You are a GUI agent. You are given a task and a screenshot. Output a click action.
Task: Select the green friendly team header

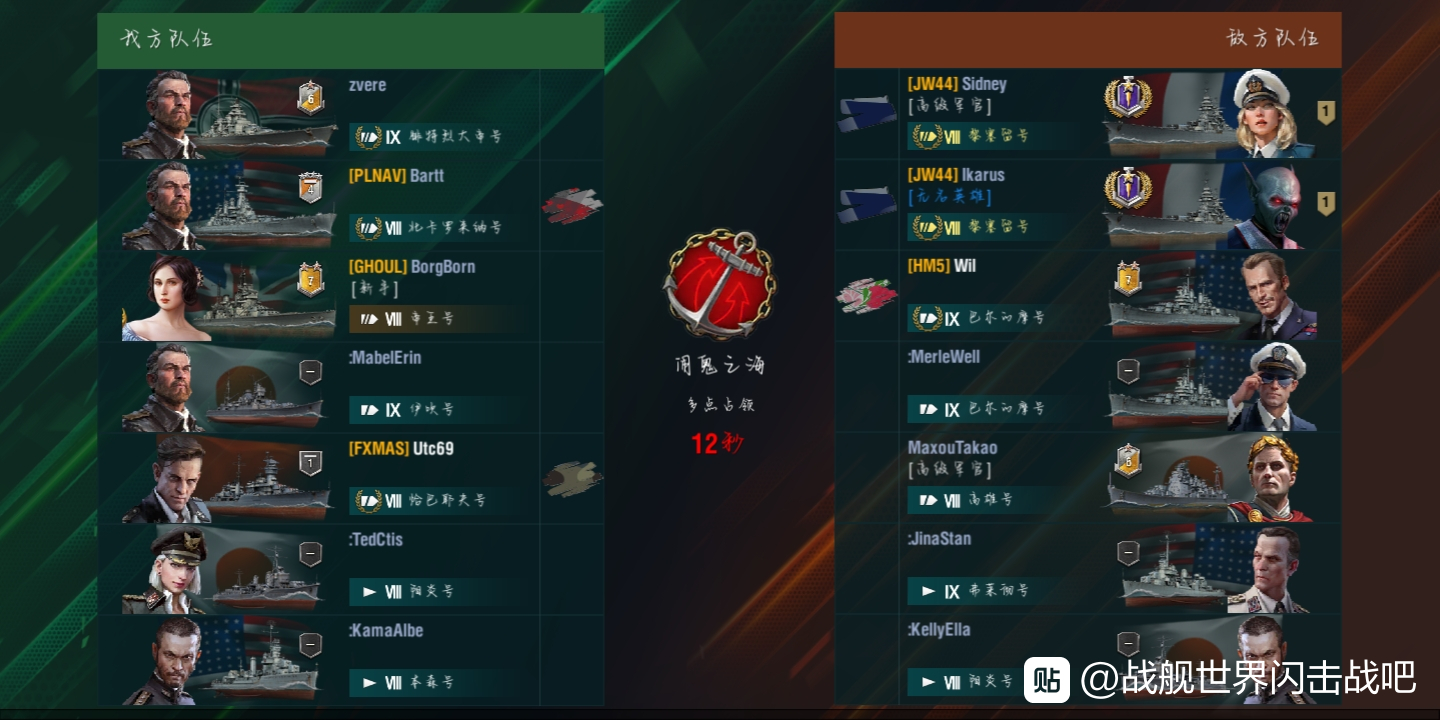[351, 40]
